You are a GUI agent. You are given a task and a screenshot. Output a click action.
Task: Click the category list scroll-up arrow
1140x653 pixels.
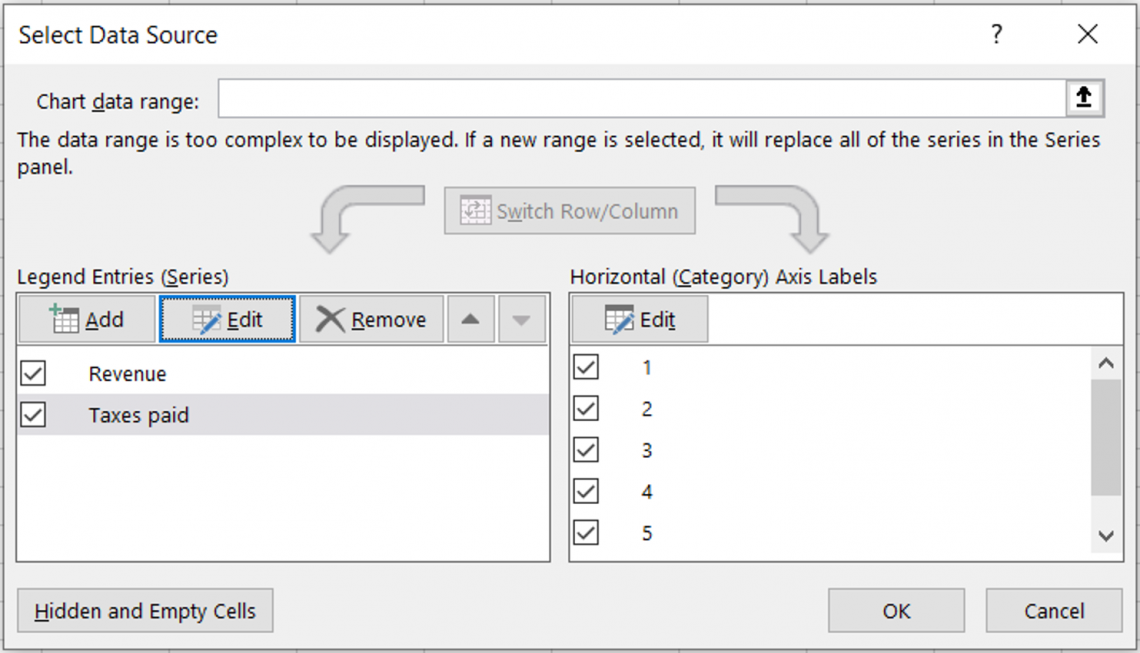[x=1106, y=363]
